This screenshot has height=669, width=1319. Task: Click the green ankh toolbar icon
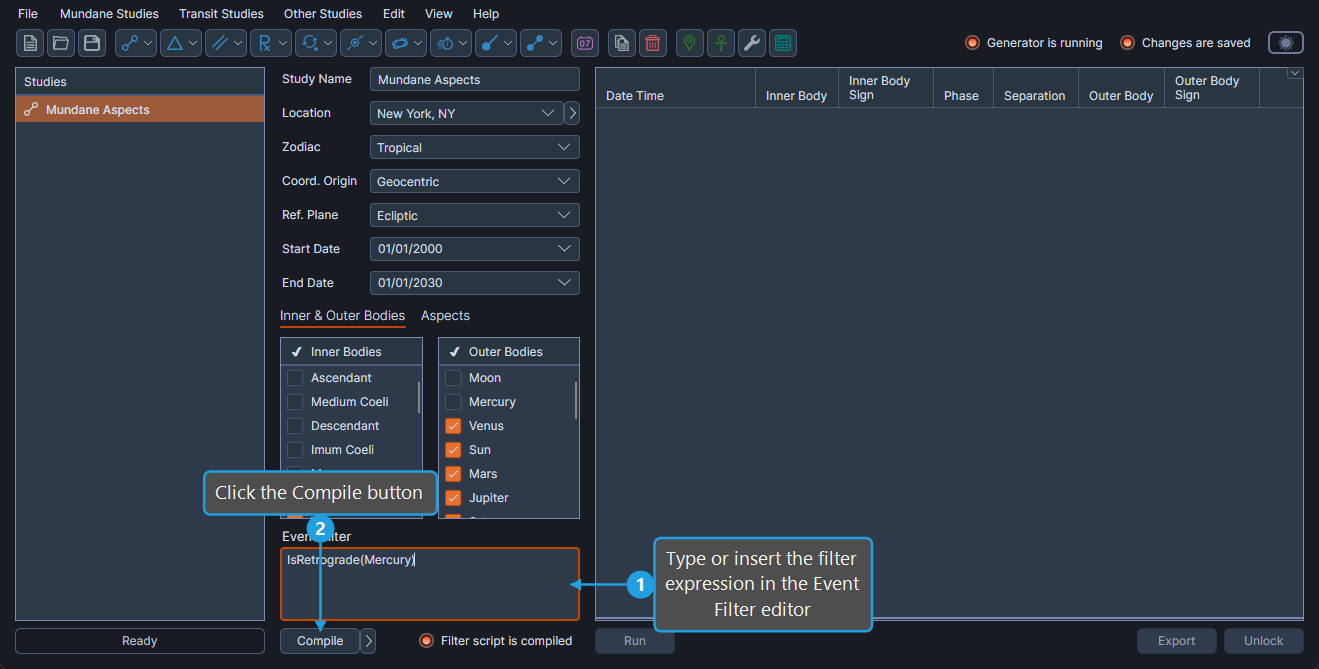coord(721,43)
